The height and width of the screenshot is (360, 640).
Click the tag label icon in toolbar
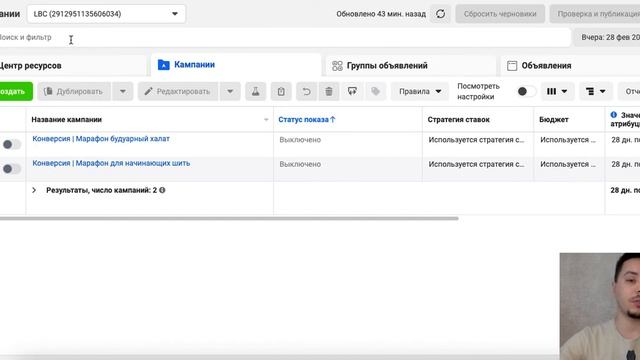point(376,91)
